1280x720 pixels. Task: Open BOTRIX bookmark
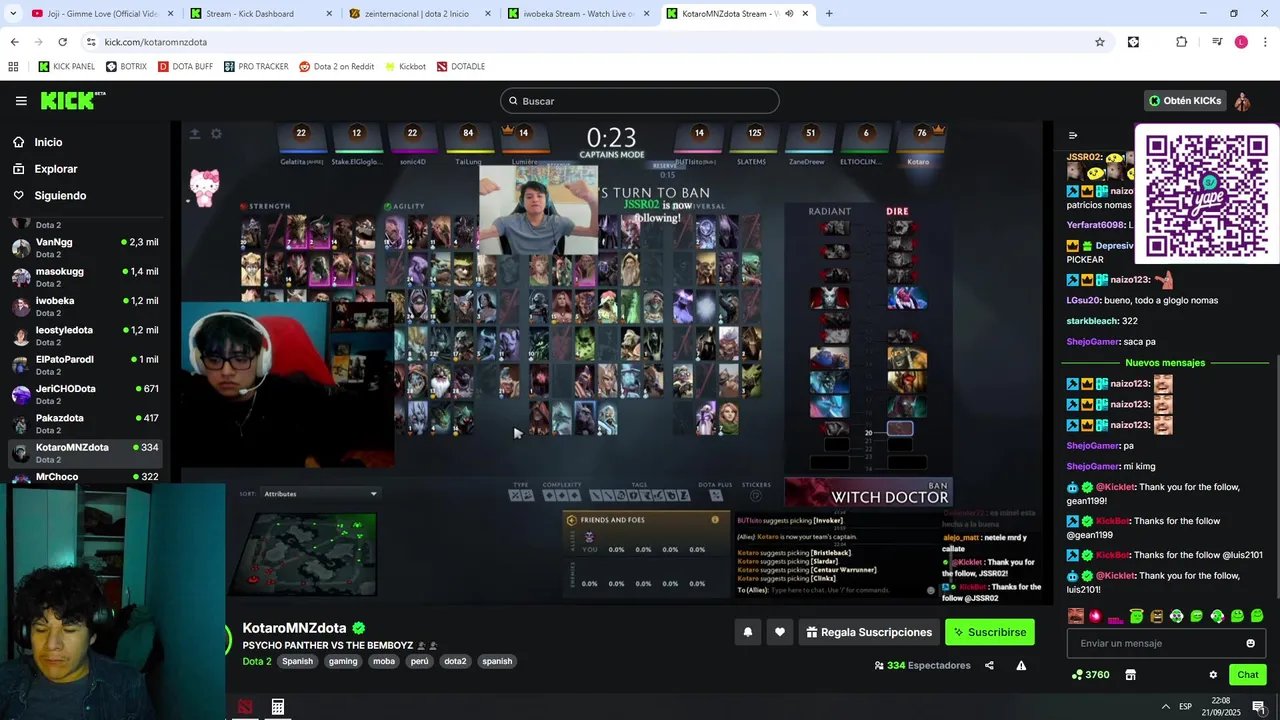click(126, 67)
